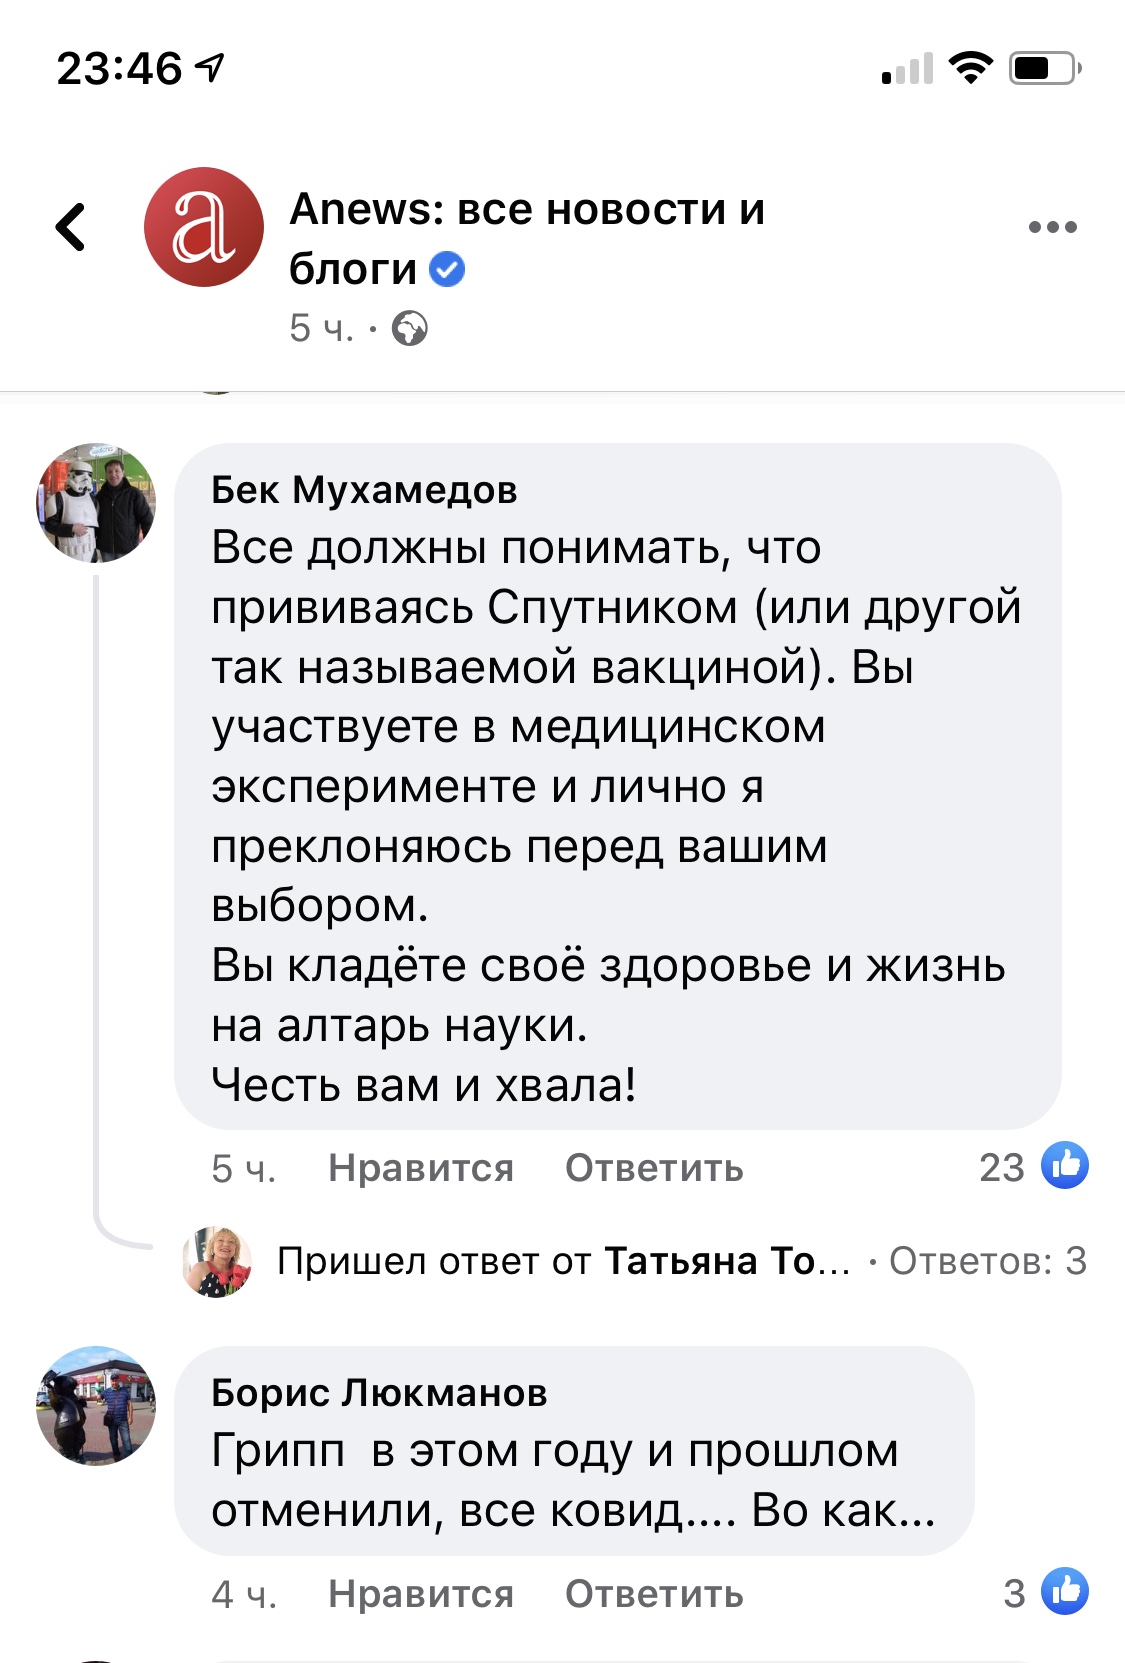Reply to Борис Люкманов's comment
This screenshot has height=1663, width=1125.
tap(654, 1594)
